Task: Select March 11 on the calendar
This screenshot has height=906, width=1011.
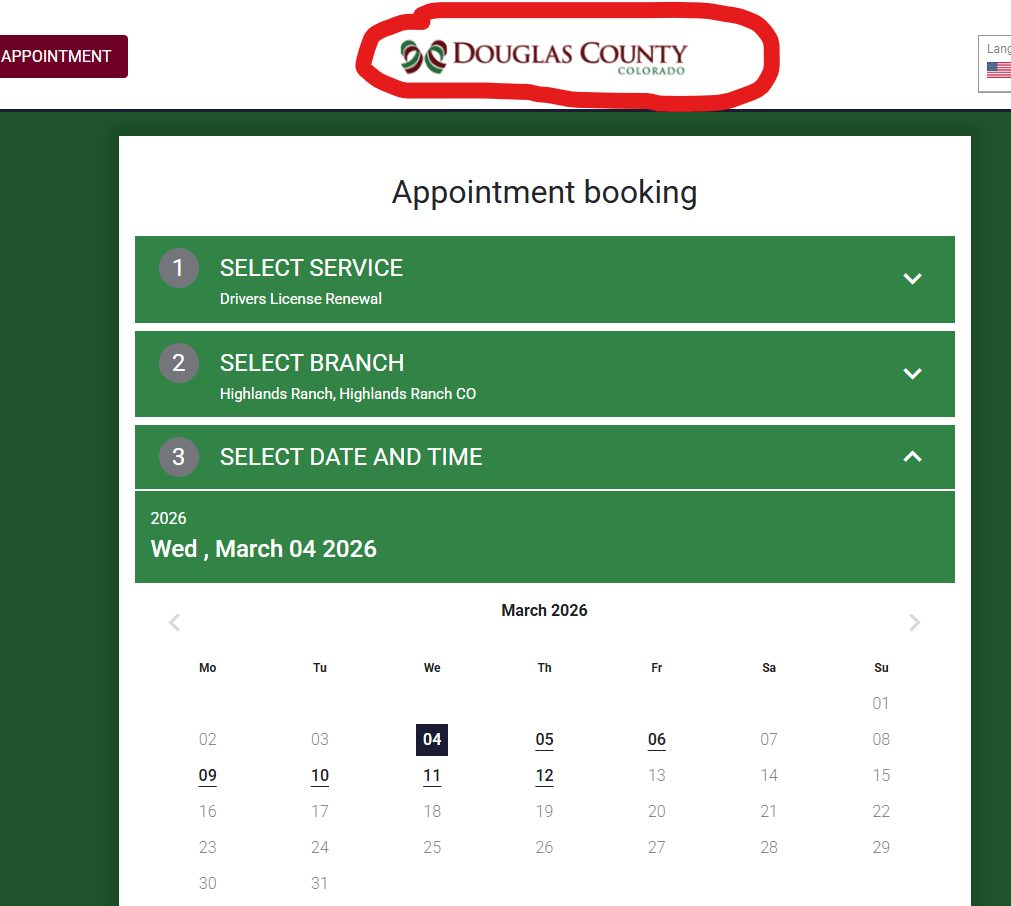Action: coord(432,776)
